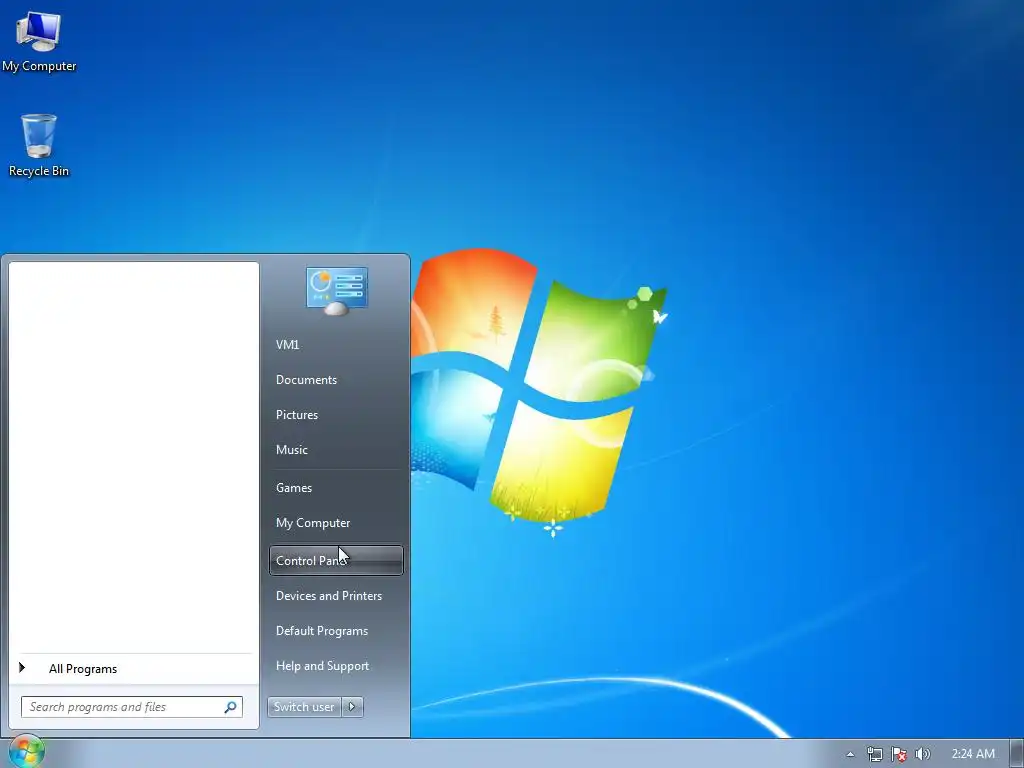Viewport: 1024px width, 768px height.
Task: Expand All Programs list
Action: [x=134, y=669]
